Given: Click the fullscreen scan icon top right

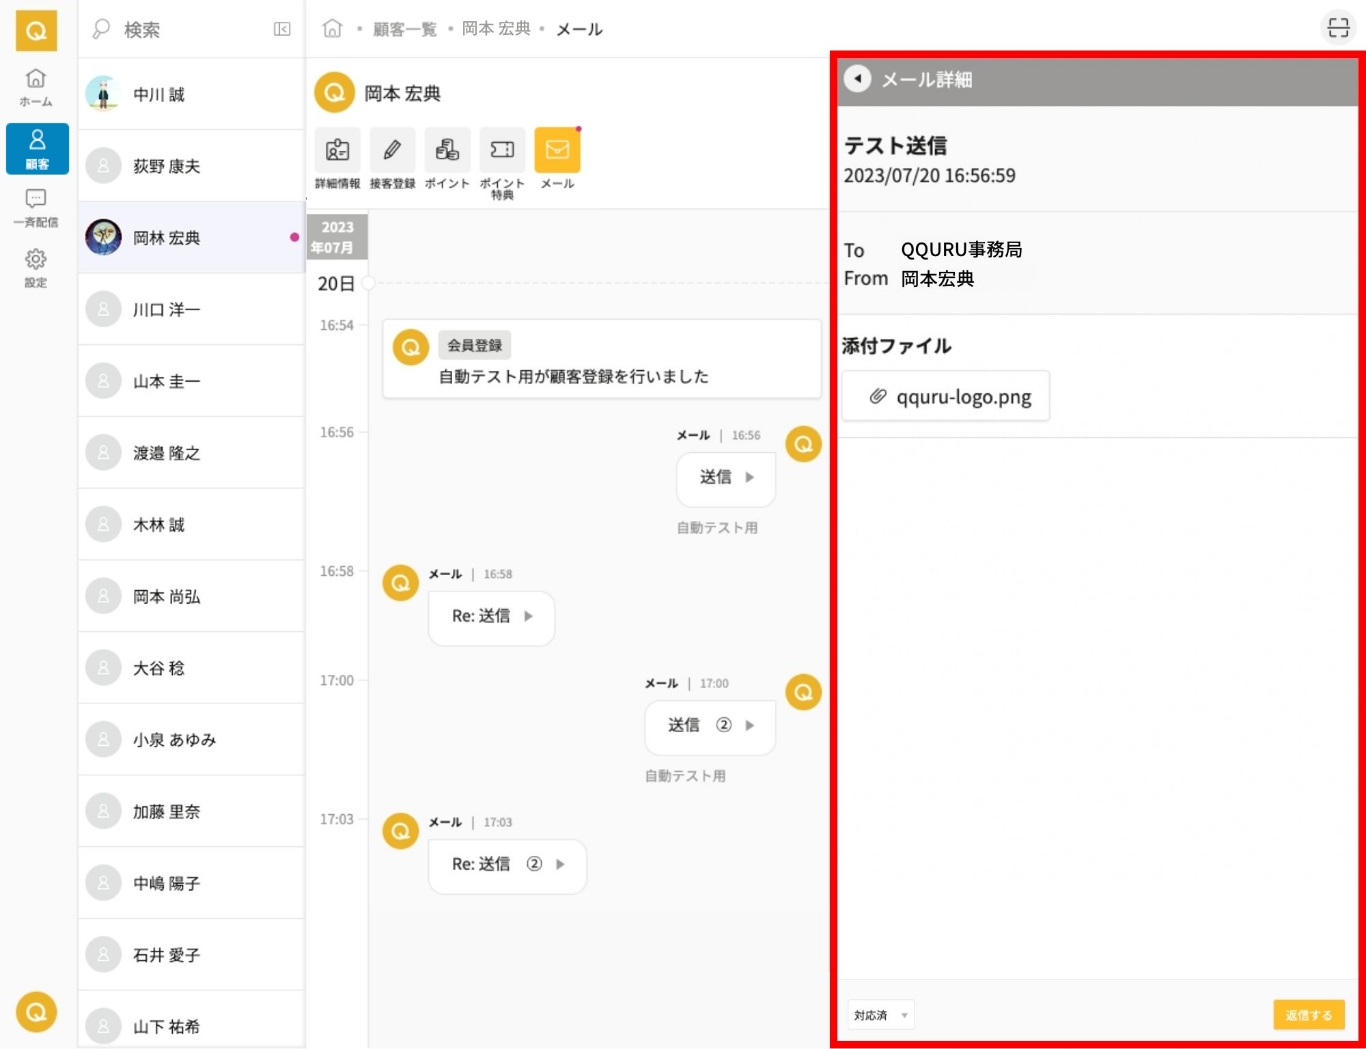Looking at the screenshot, I should coord(1338,28).
